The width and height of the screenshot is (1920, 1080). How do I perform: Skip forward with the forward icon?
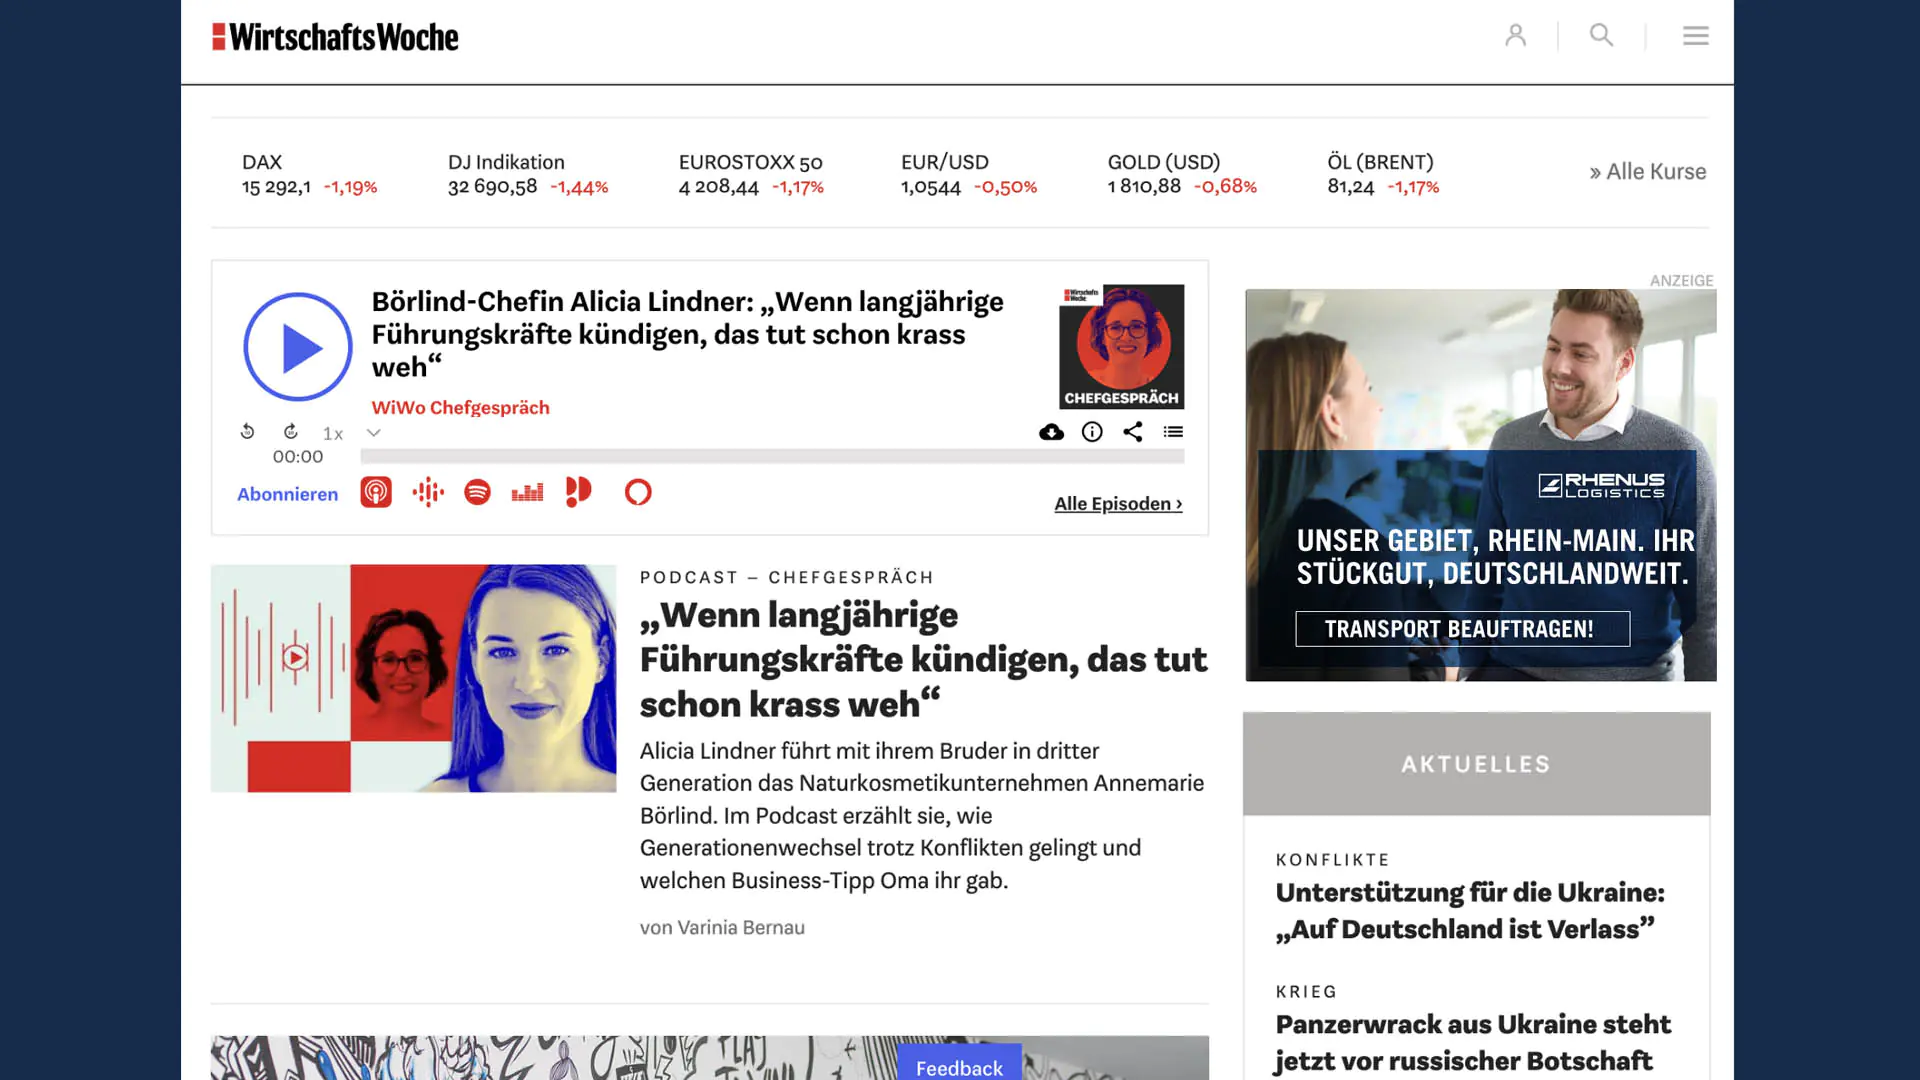(290, 431)
